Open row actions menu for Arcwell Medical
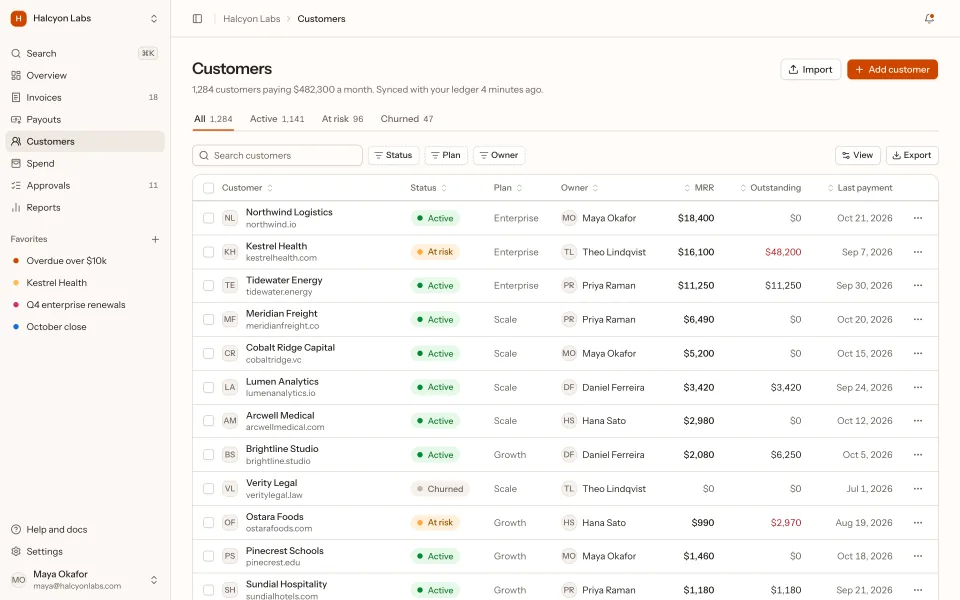 [918, 421]
